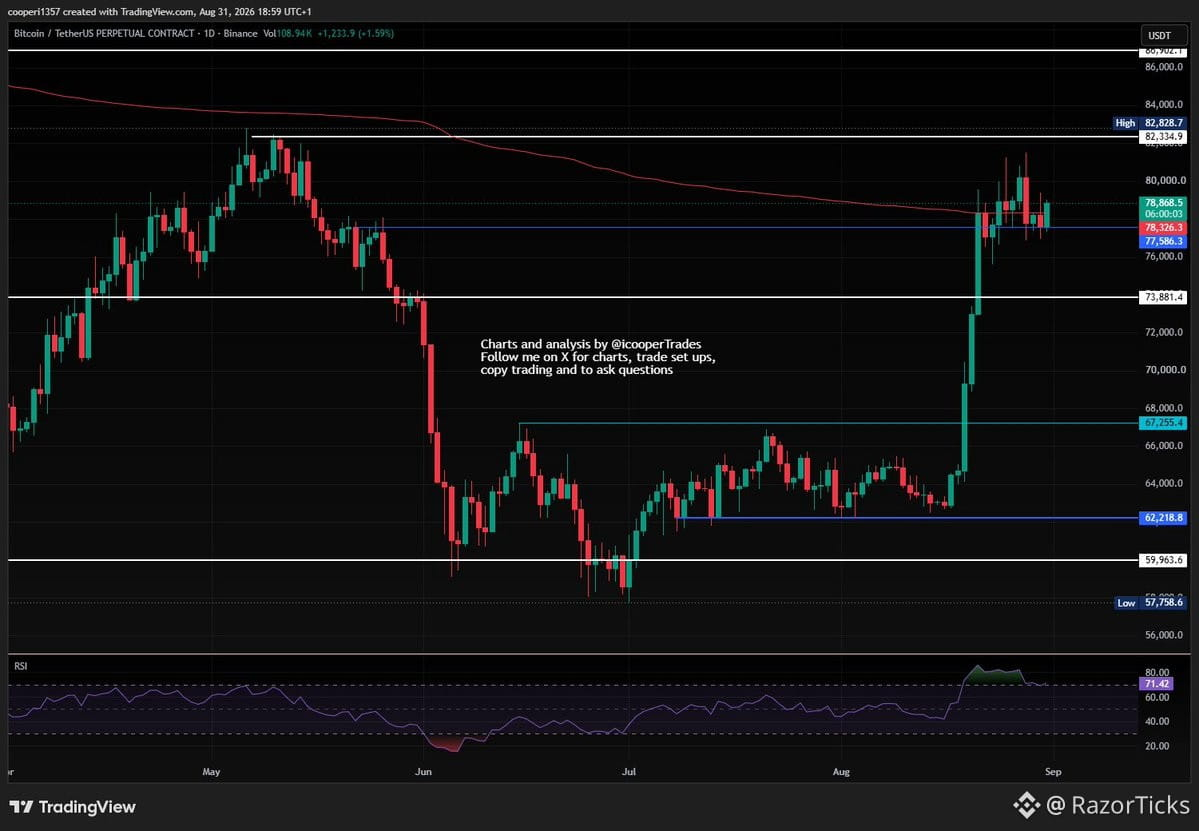1199x831 pixels.
Task: Click the RSI indicator pane label
Action: (x=21, y=667)
